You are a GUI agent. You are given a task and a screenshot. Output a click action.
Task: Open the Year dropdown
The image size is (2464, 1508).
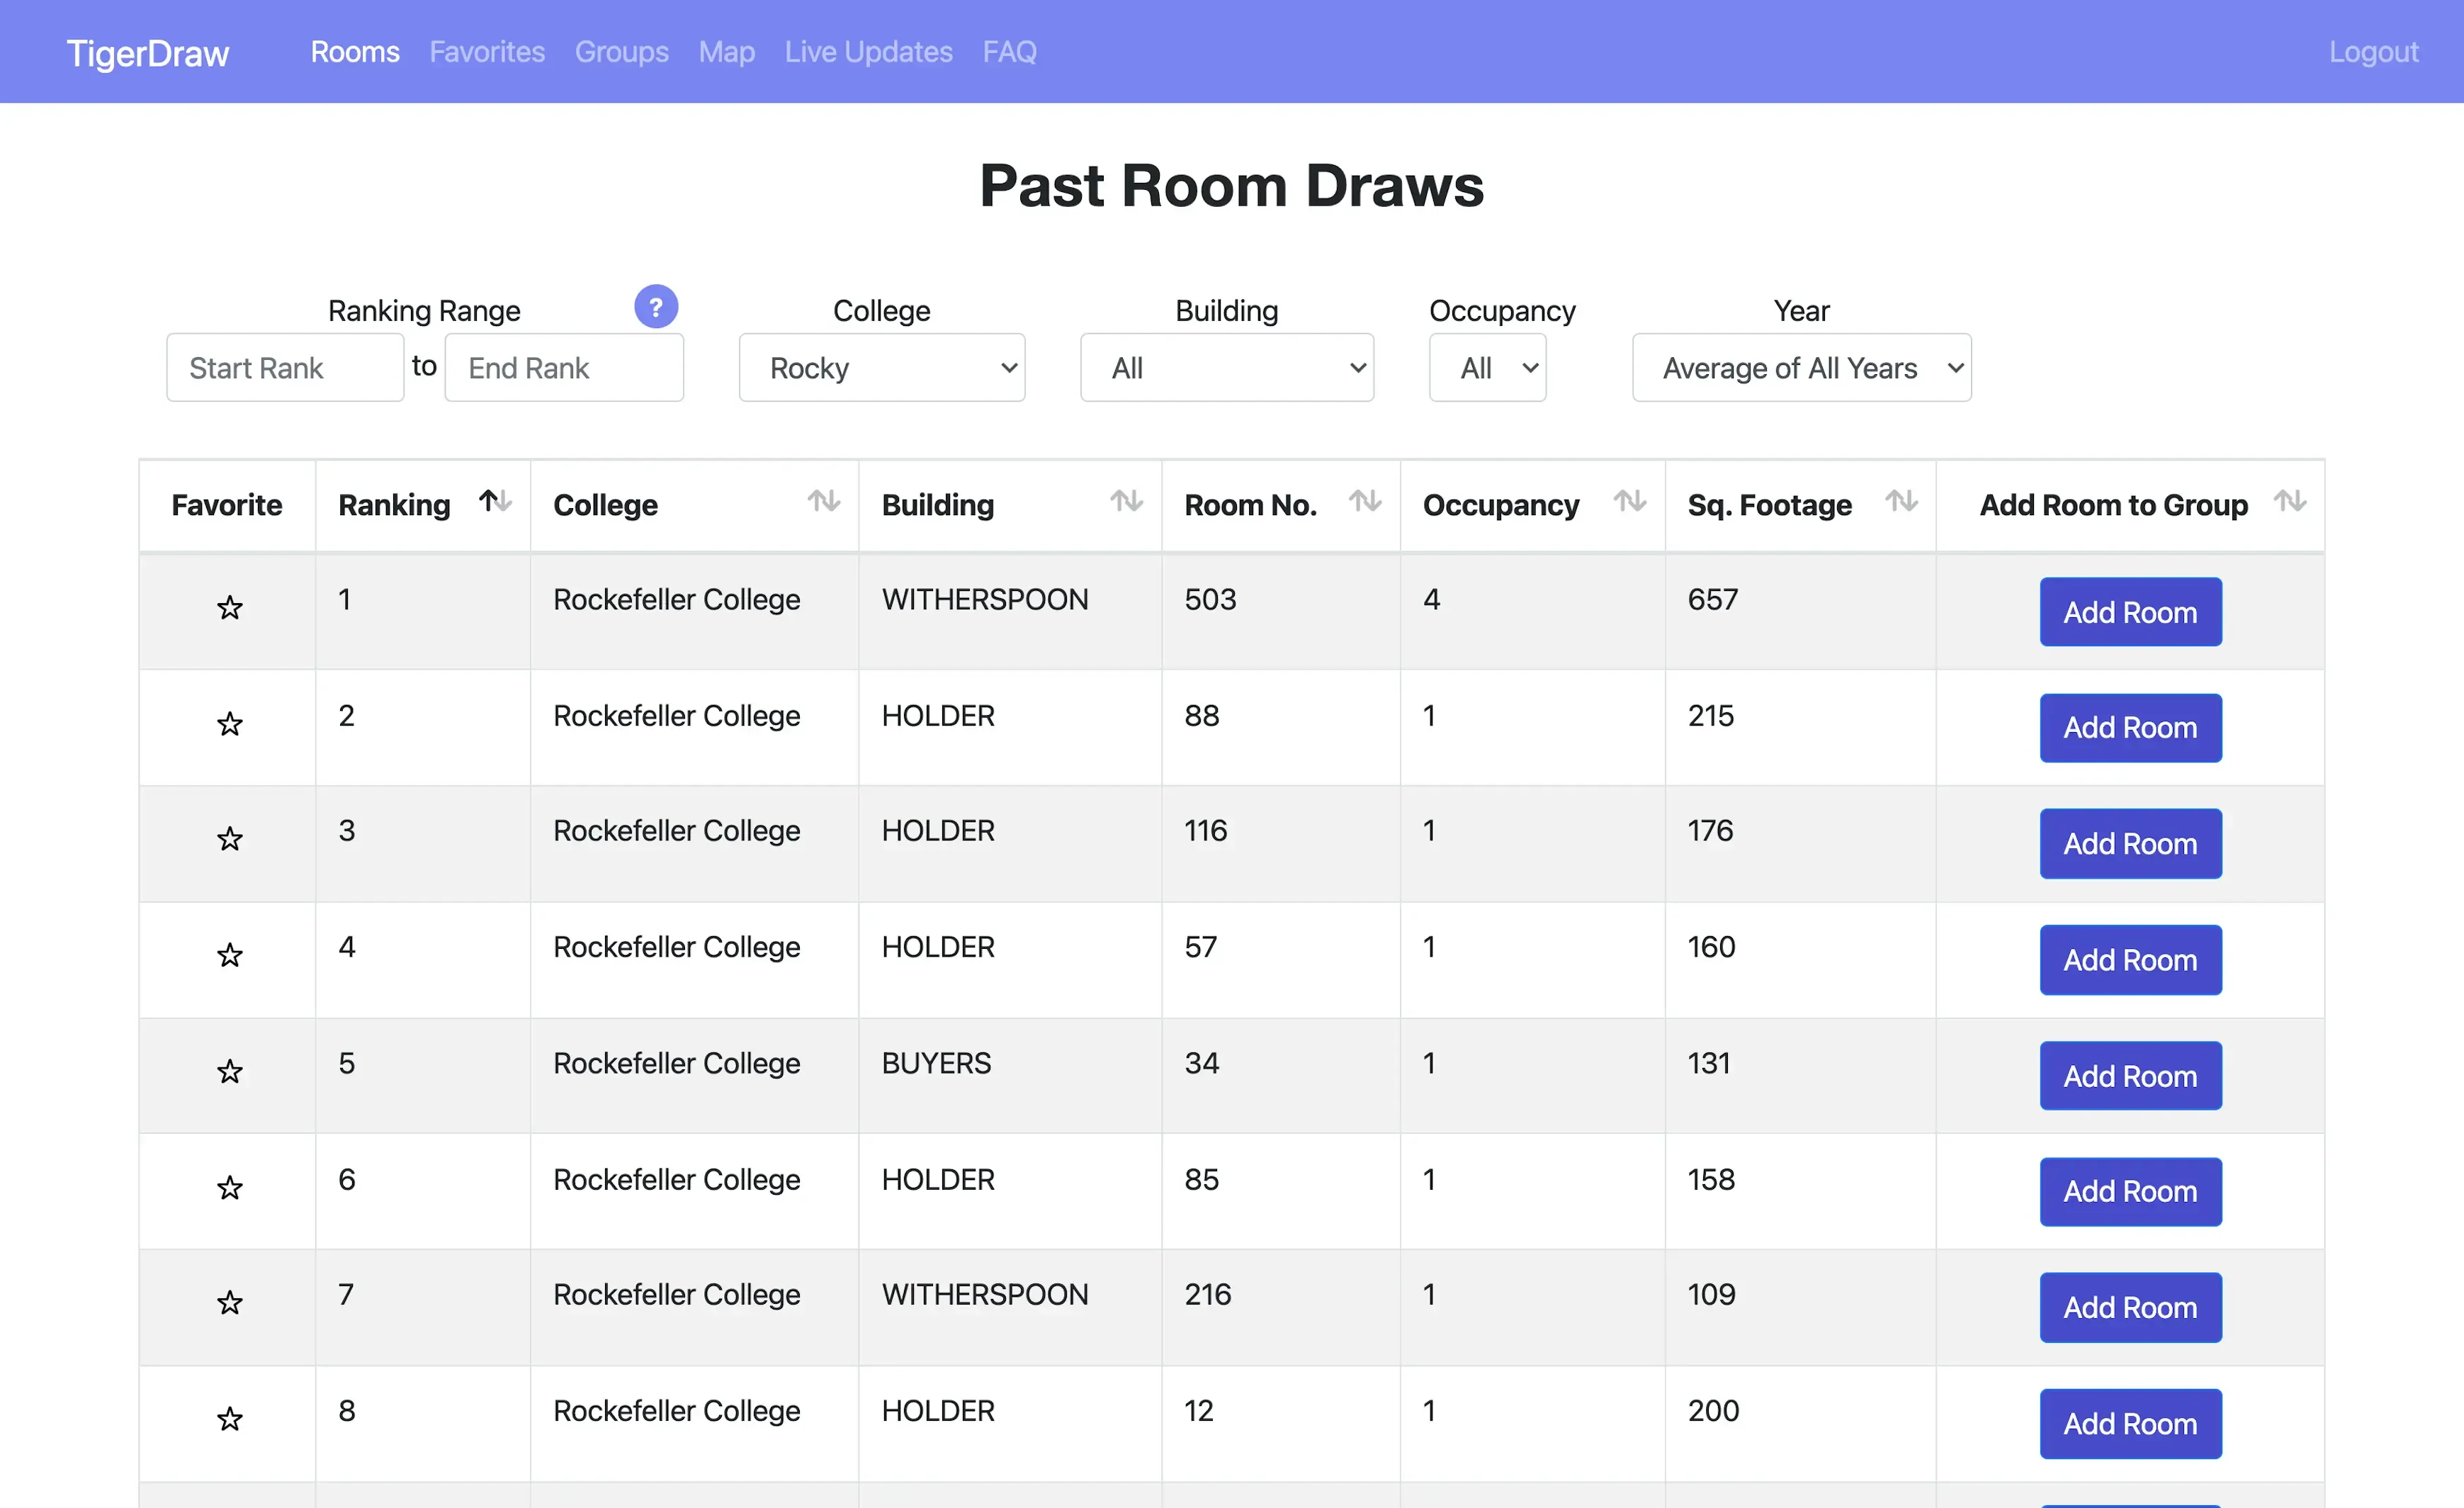(x=1800, y=367)
